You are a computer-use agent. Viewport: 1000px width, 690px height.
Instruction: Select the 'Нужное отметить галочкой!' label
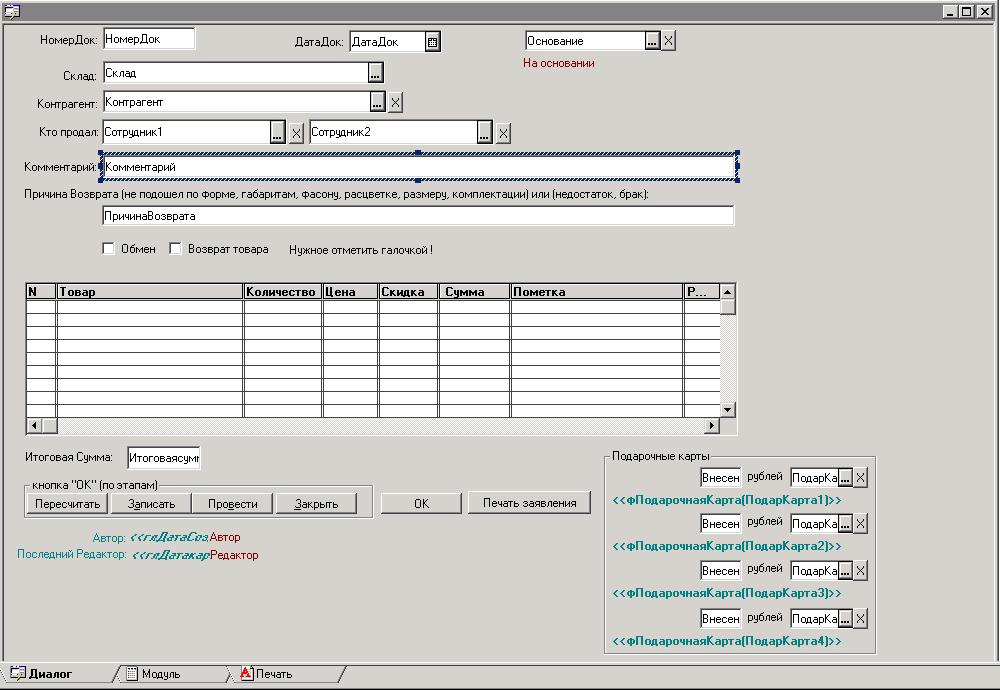tap(361, 250)
